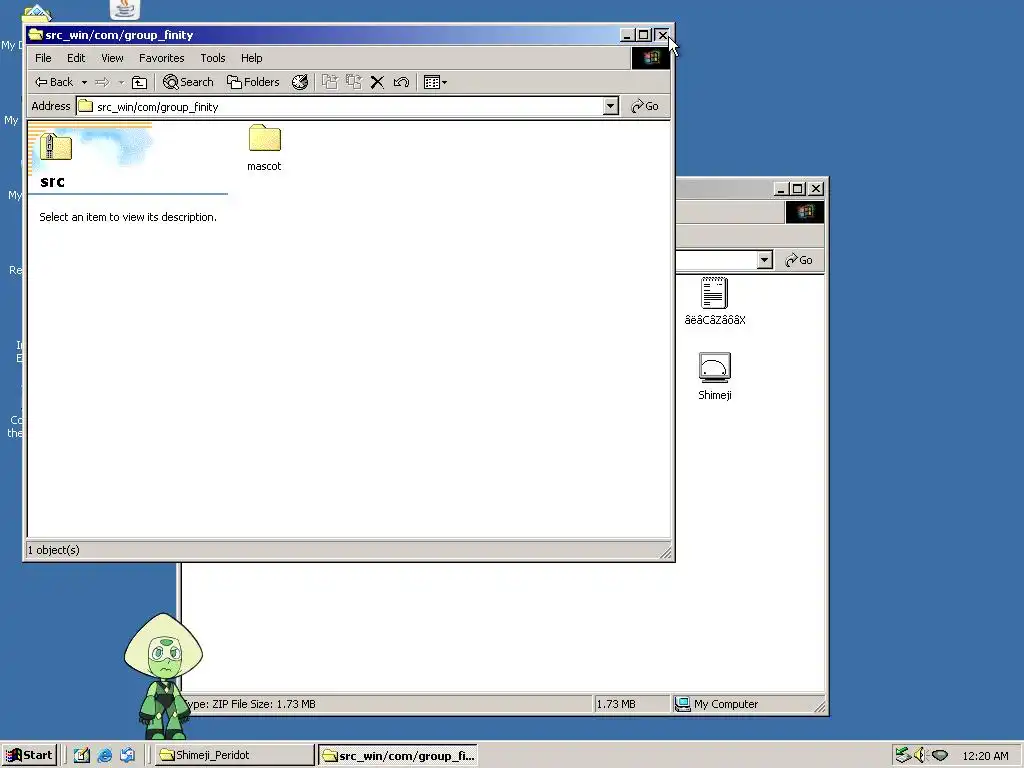1024x768 pixels.
Task: Open the Help menu
Action: (251, 58)
